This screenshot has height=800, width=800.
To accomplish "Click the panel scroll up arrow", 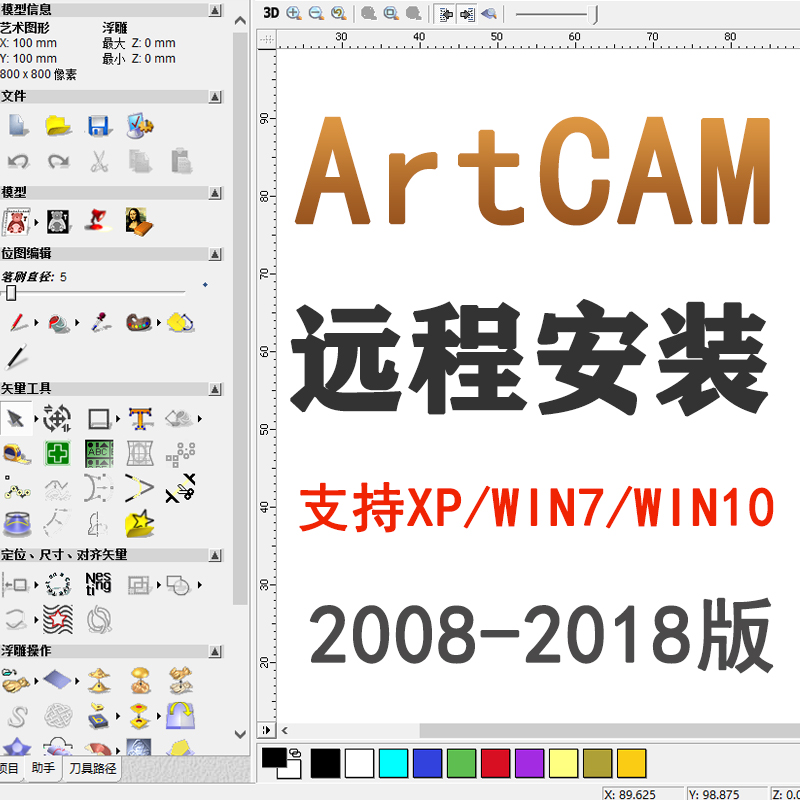I will 240,21.
